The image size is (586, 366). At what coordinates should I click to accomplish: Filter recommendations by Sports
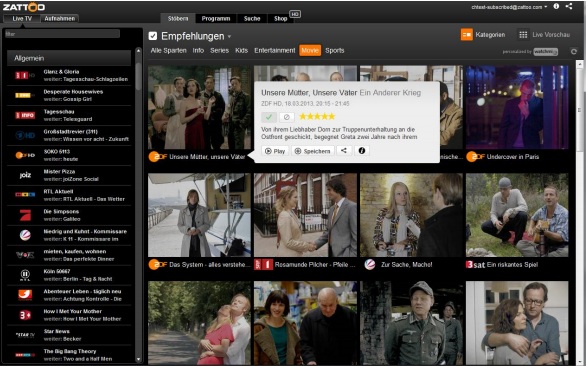click(334, 50)
